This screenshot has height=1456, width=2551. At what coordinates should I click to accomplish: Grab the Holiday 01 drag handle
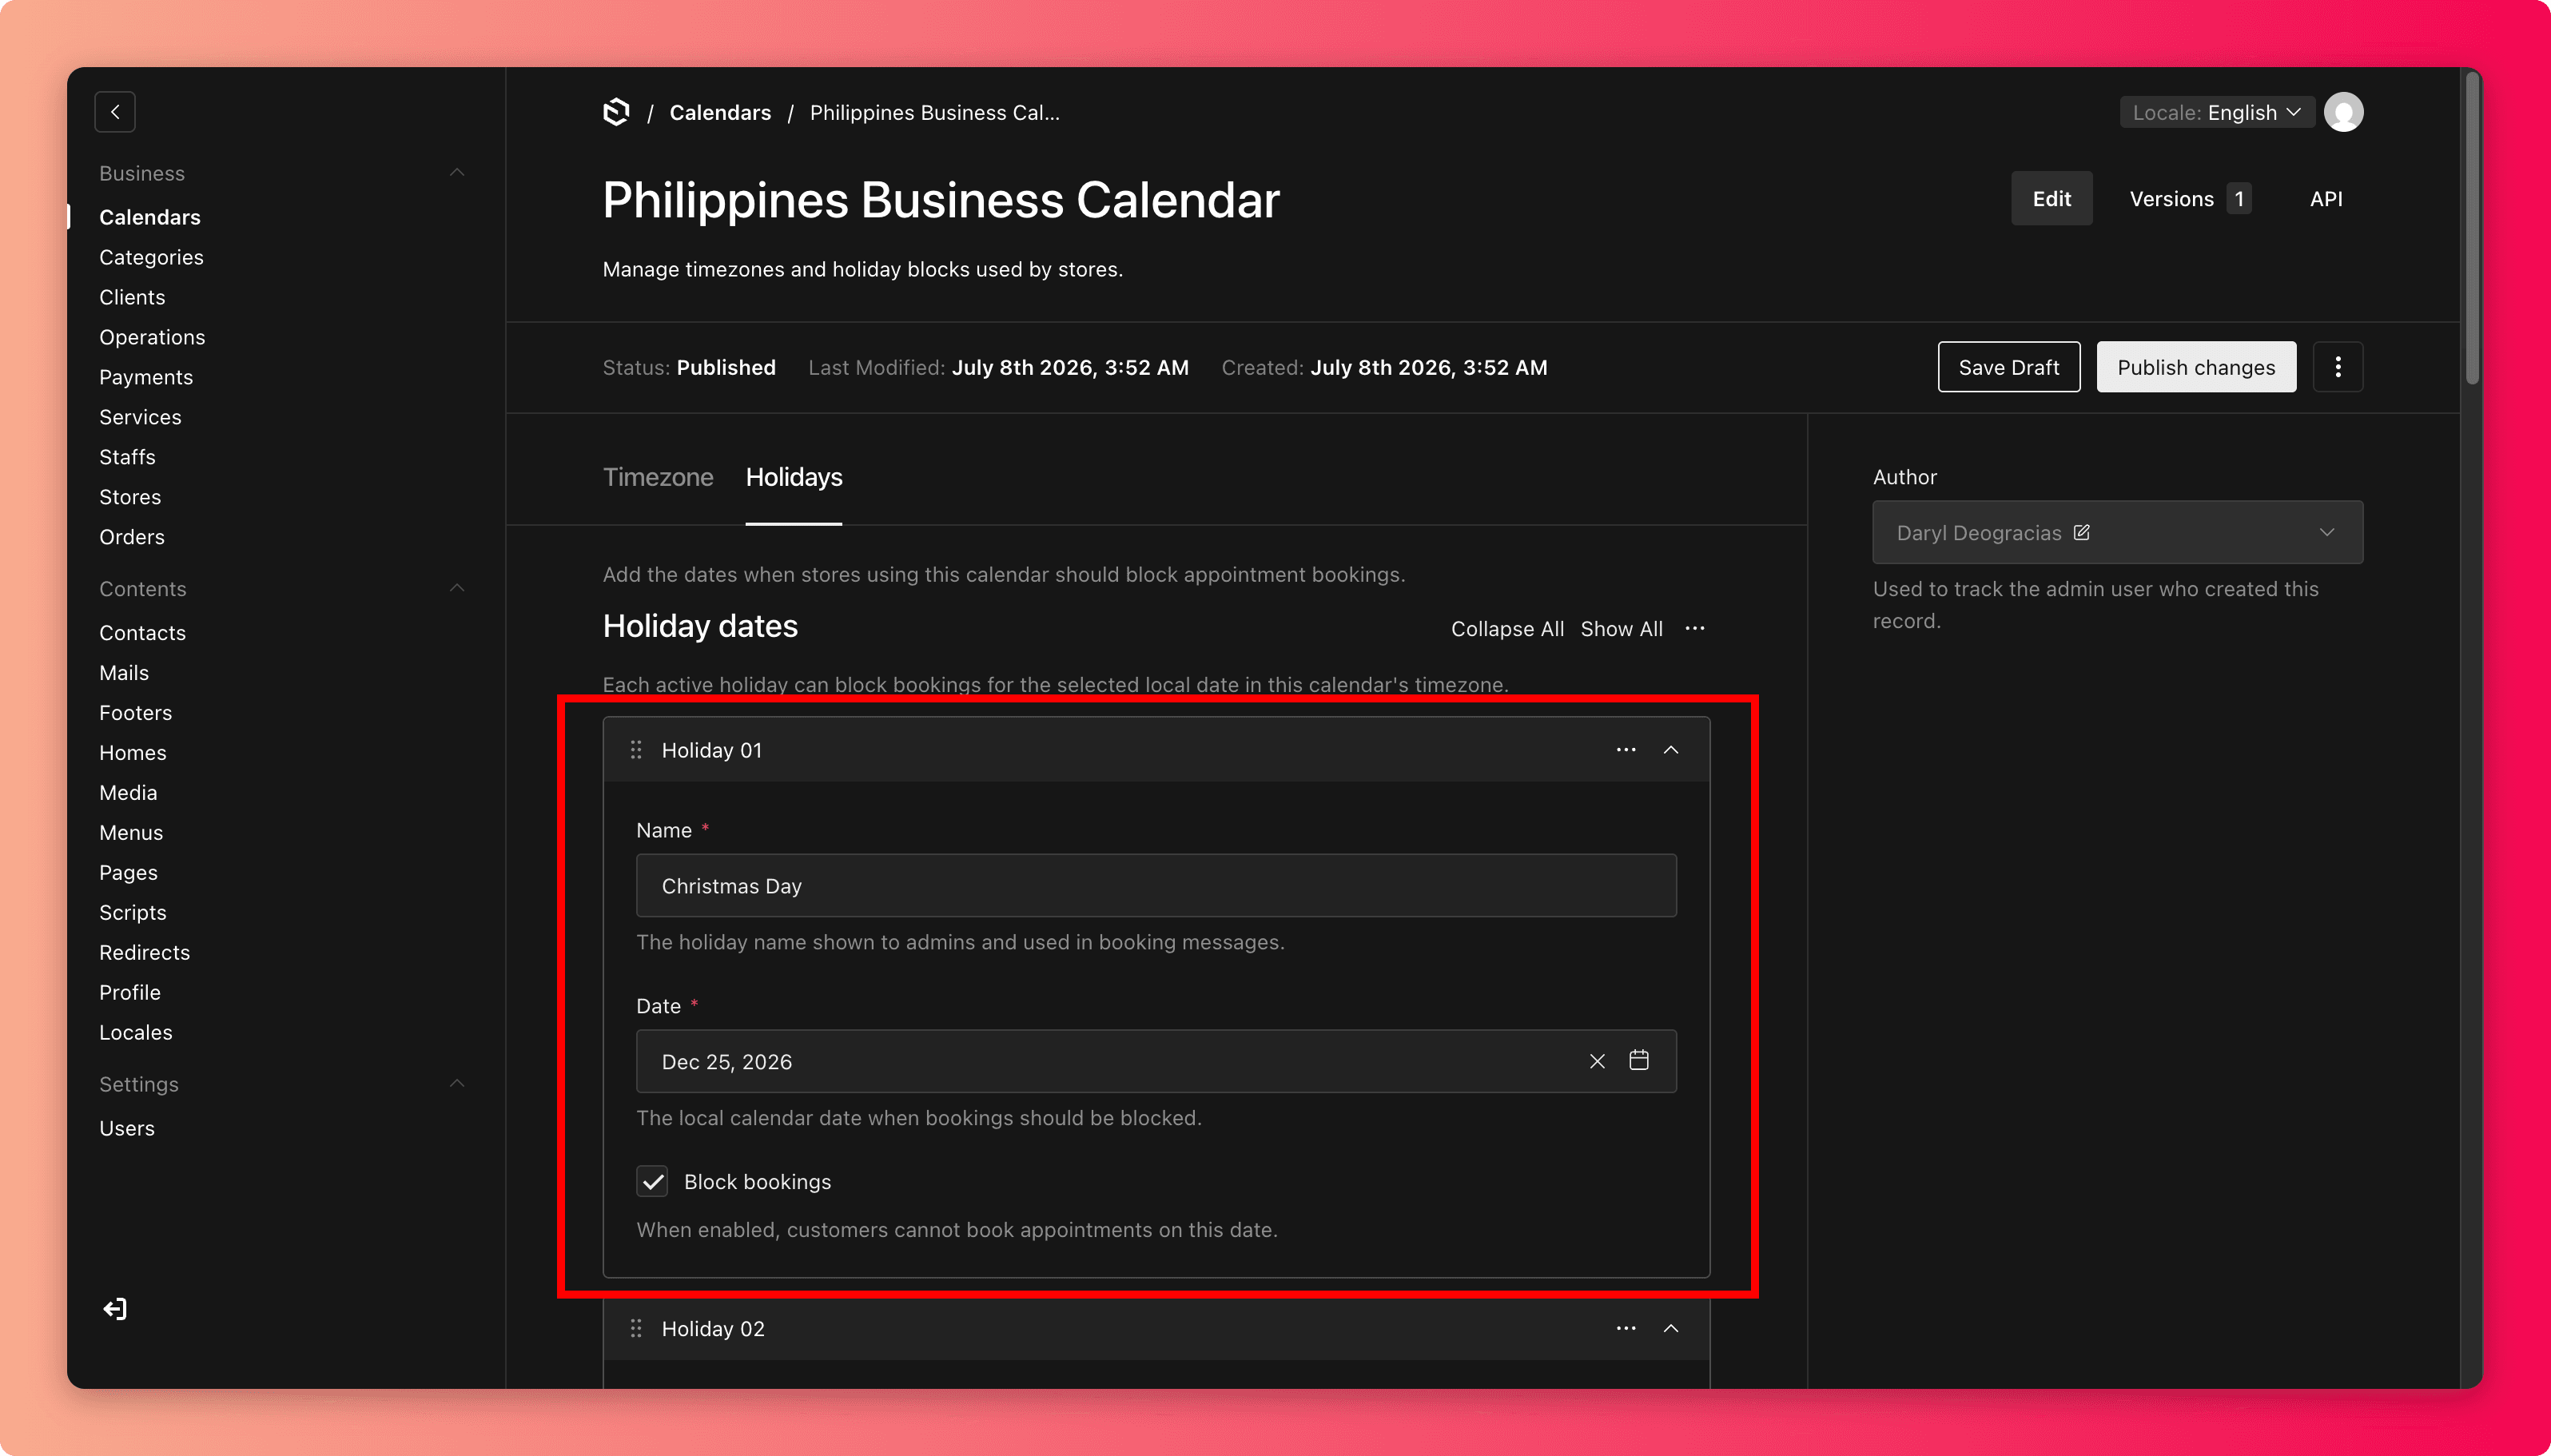pos(636,750)
